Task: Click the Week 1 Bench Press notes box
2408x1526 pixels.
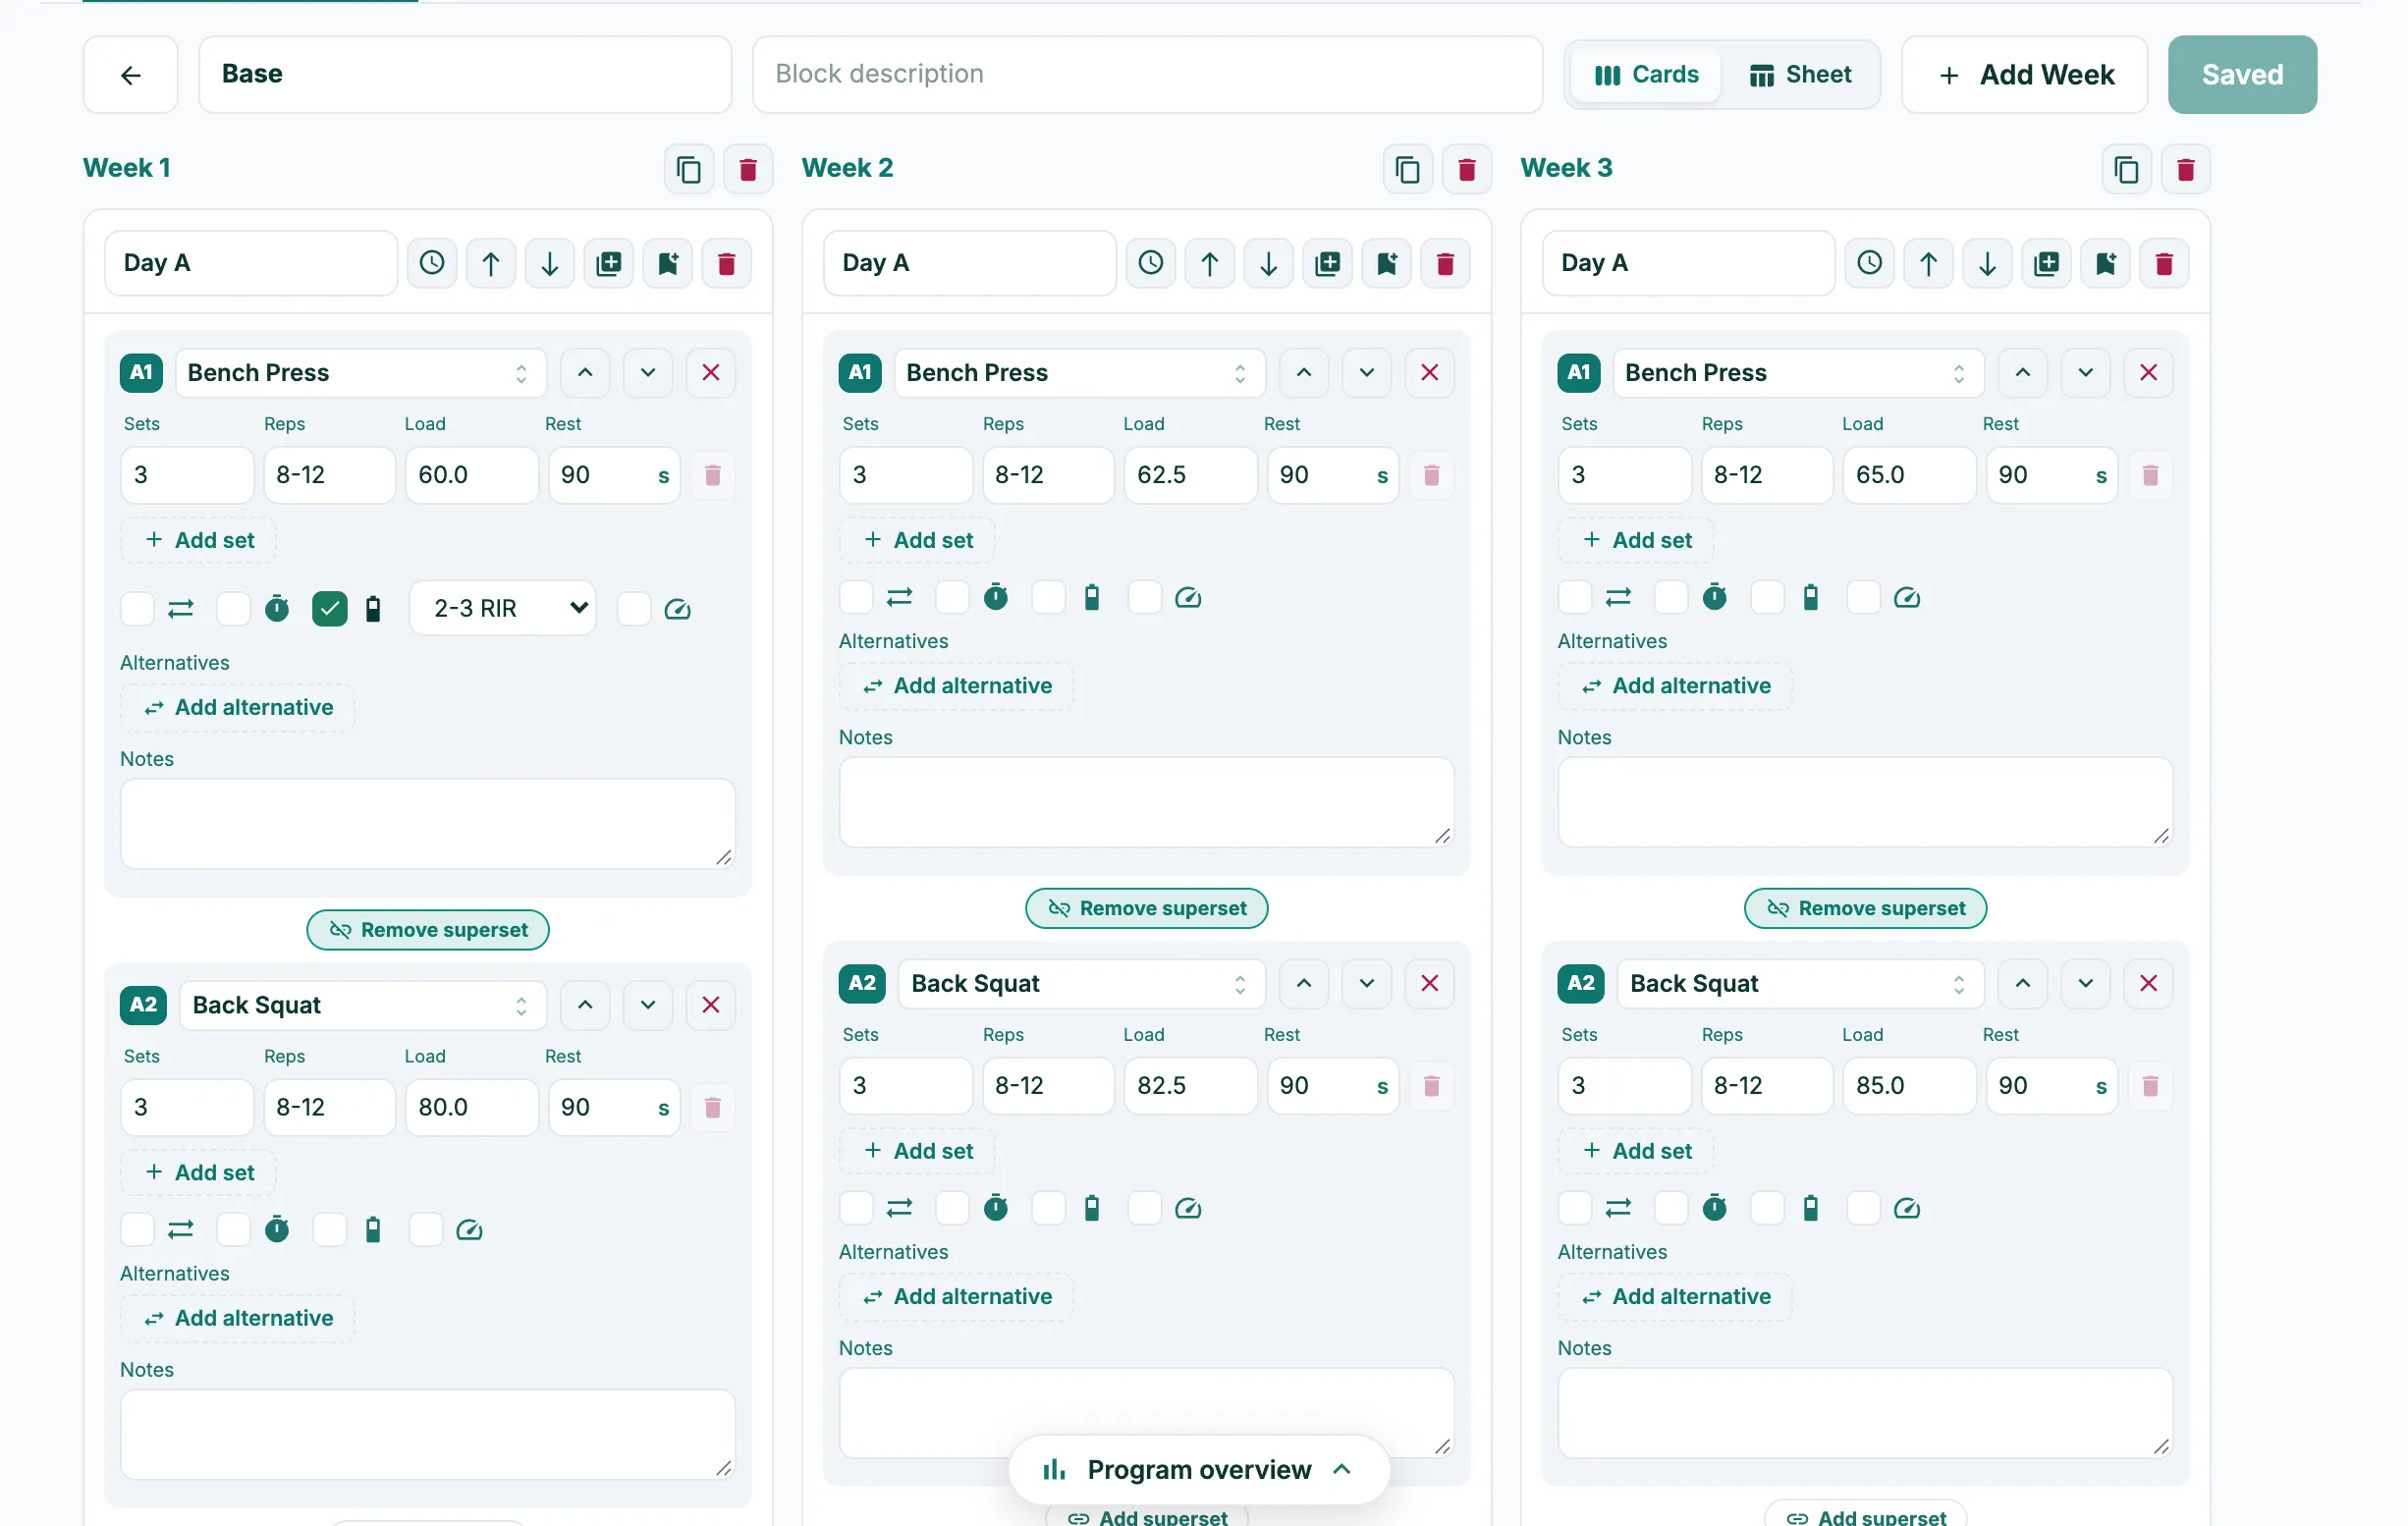Action: point(428,824)
